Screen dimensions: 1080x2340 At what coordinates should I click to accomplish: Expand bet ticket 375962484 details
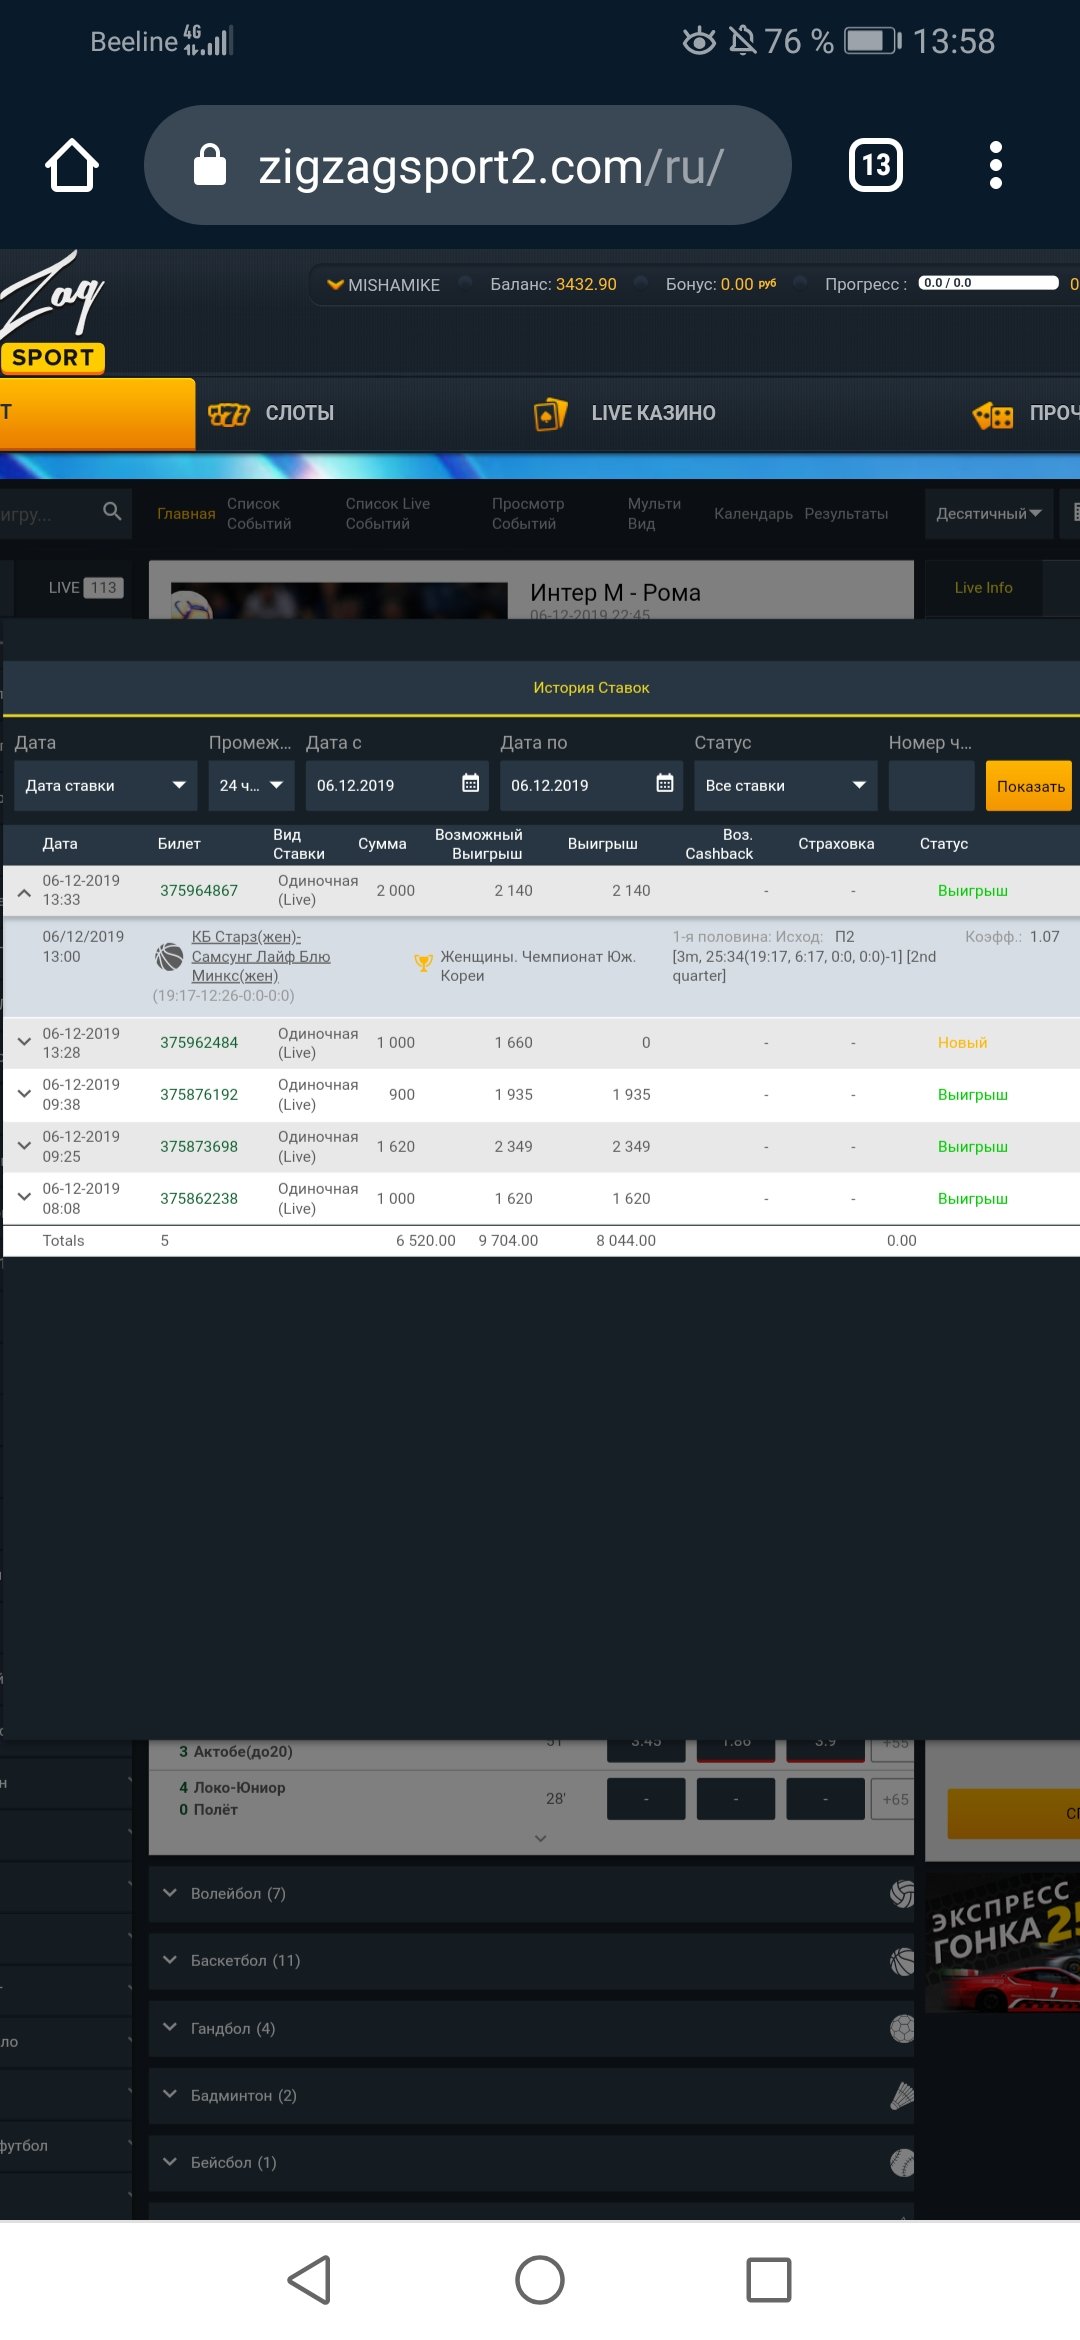pyautogui.click(x=24, y=1042)
